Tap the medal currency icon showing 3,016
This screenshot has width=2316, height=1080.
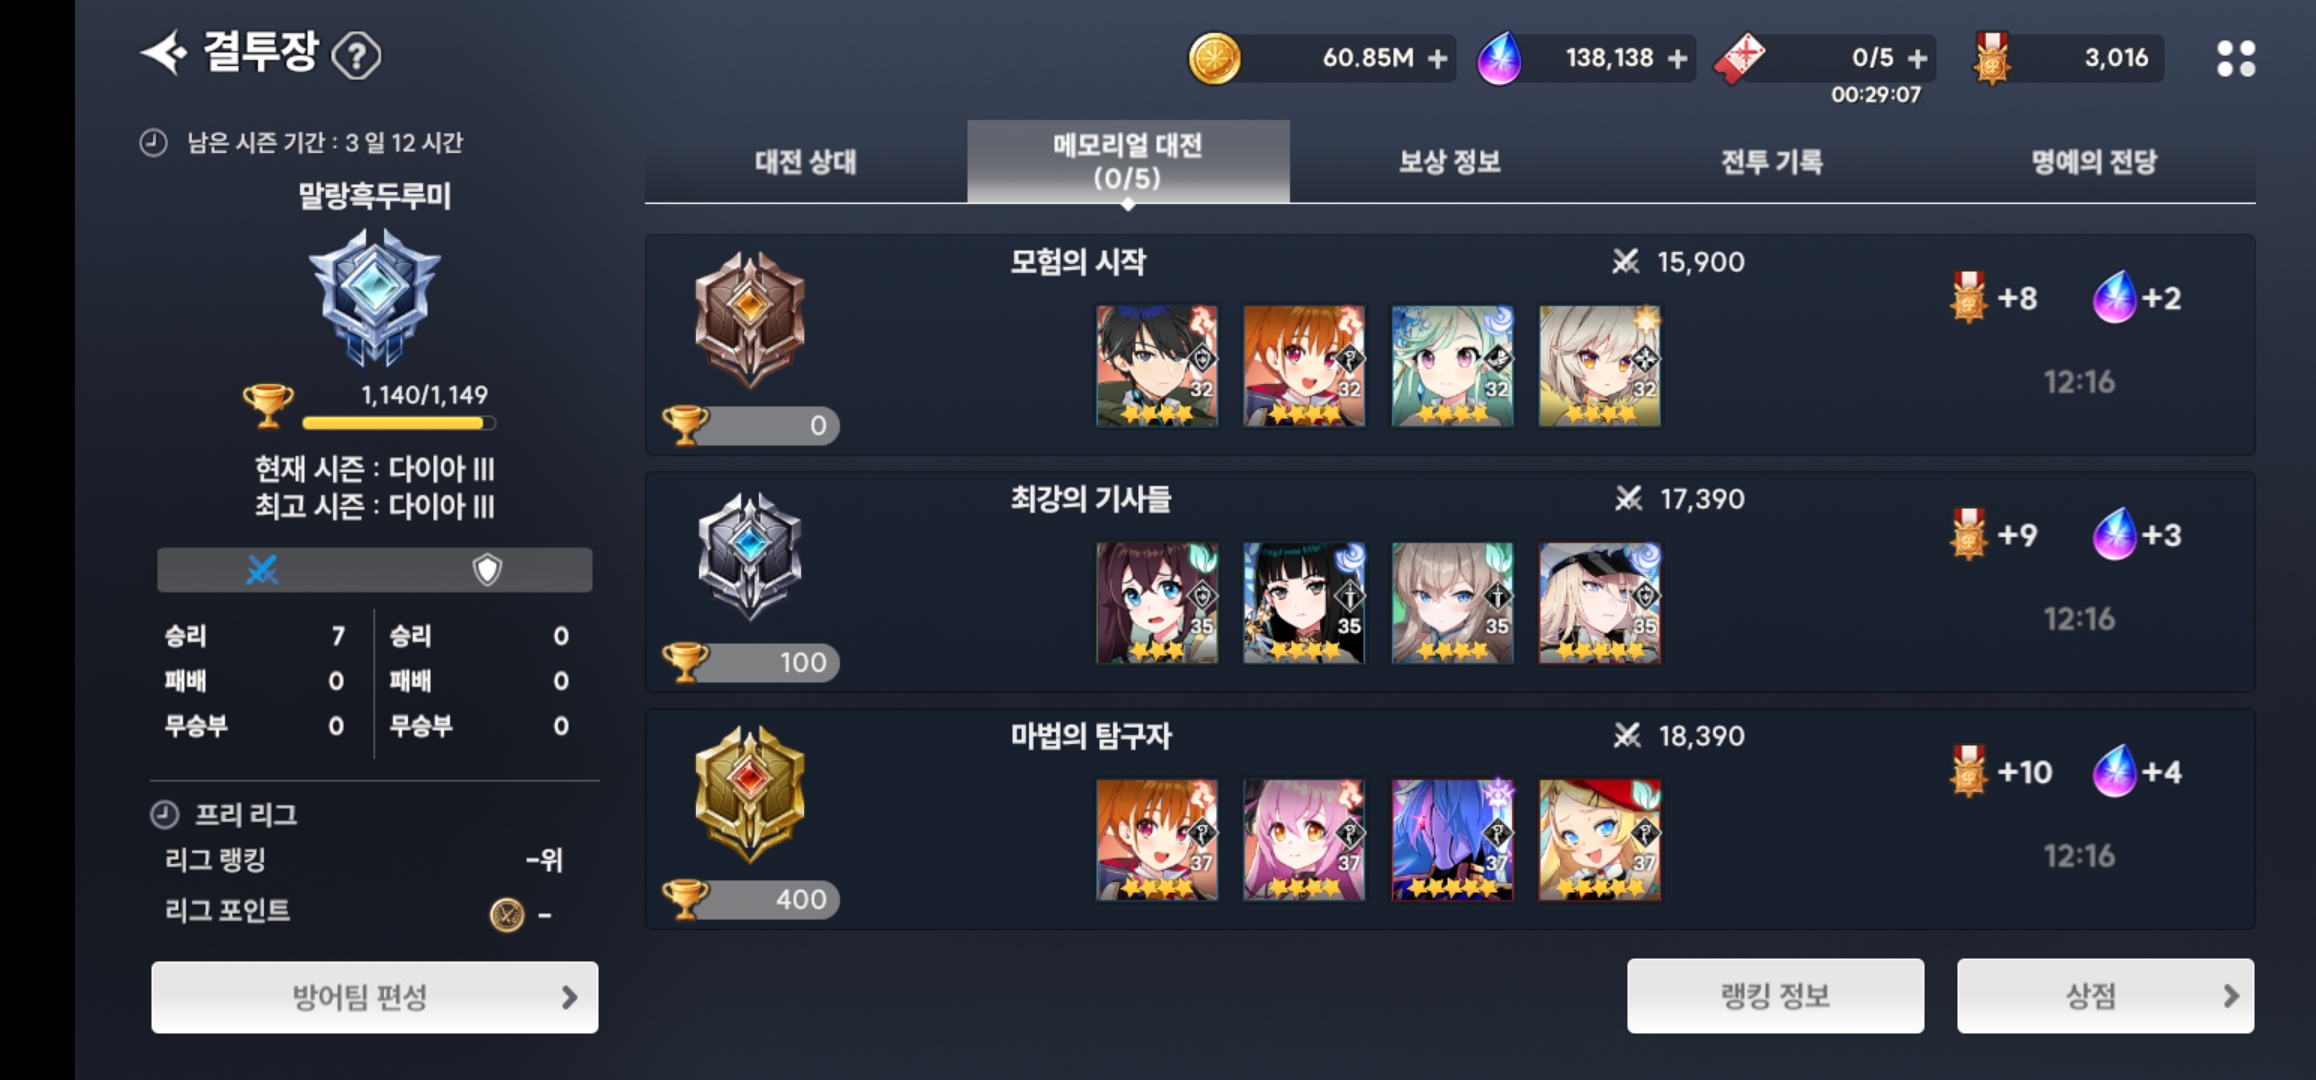pos(1991,58)
